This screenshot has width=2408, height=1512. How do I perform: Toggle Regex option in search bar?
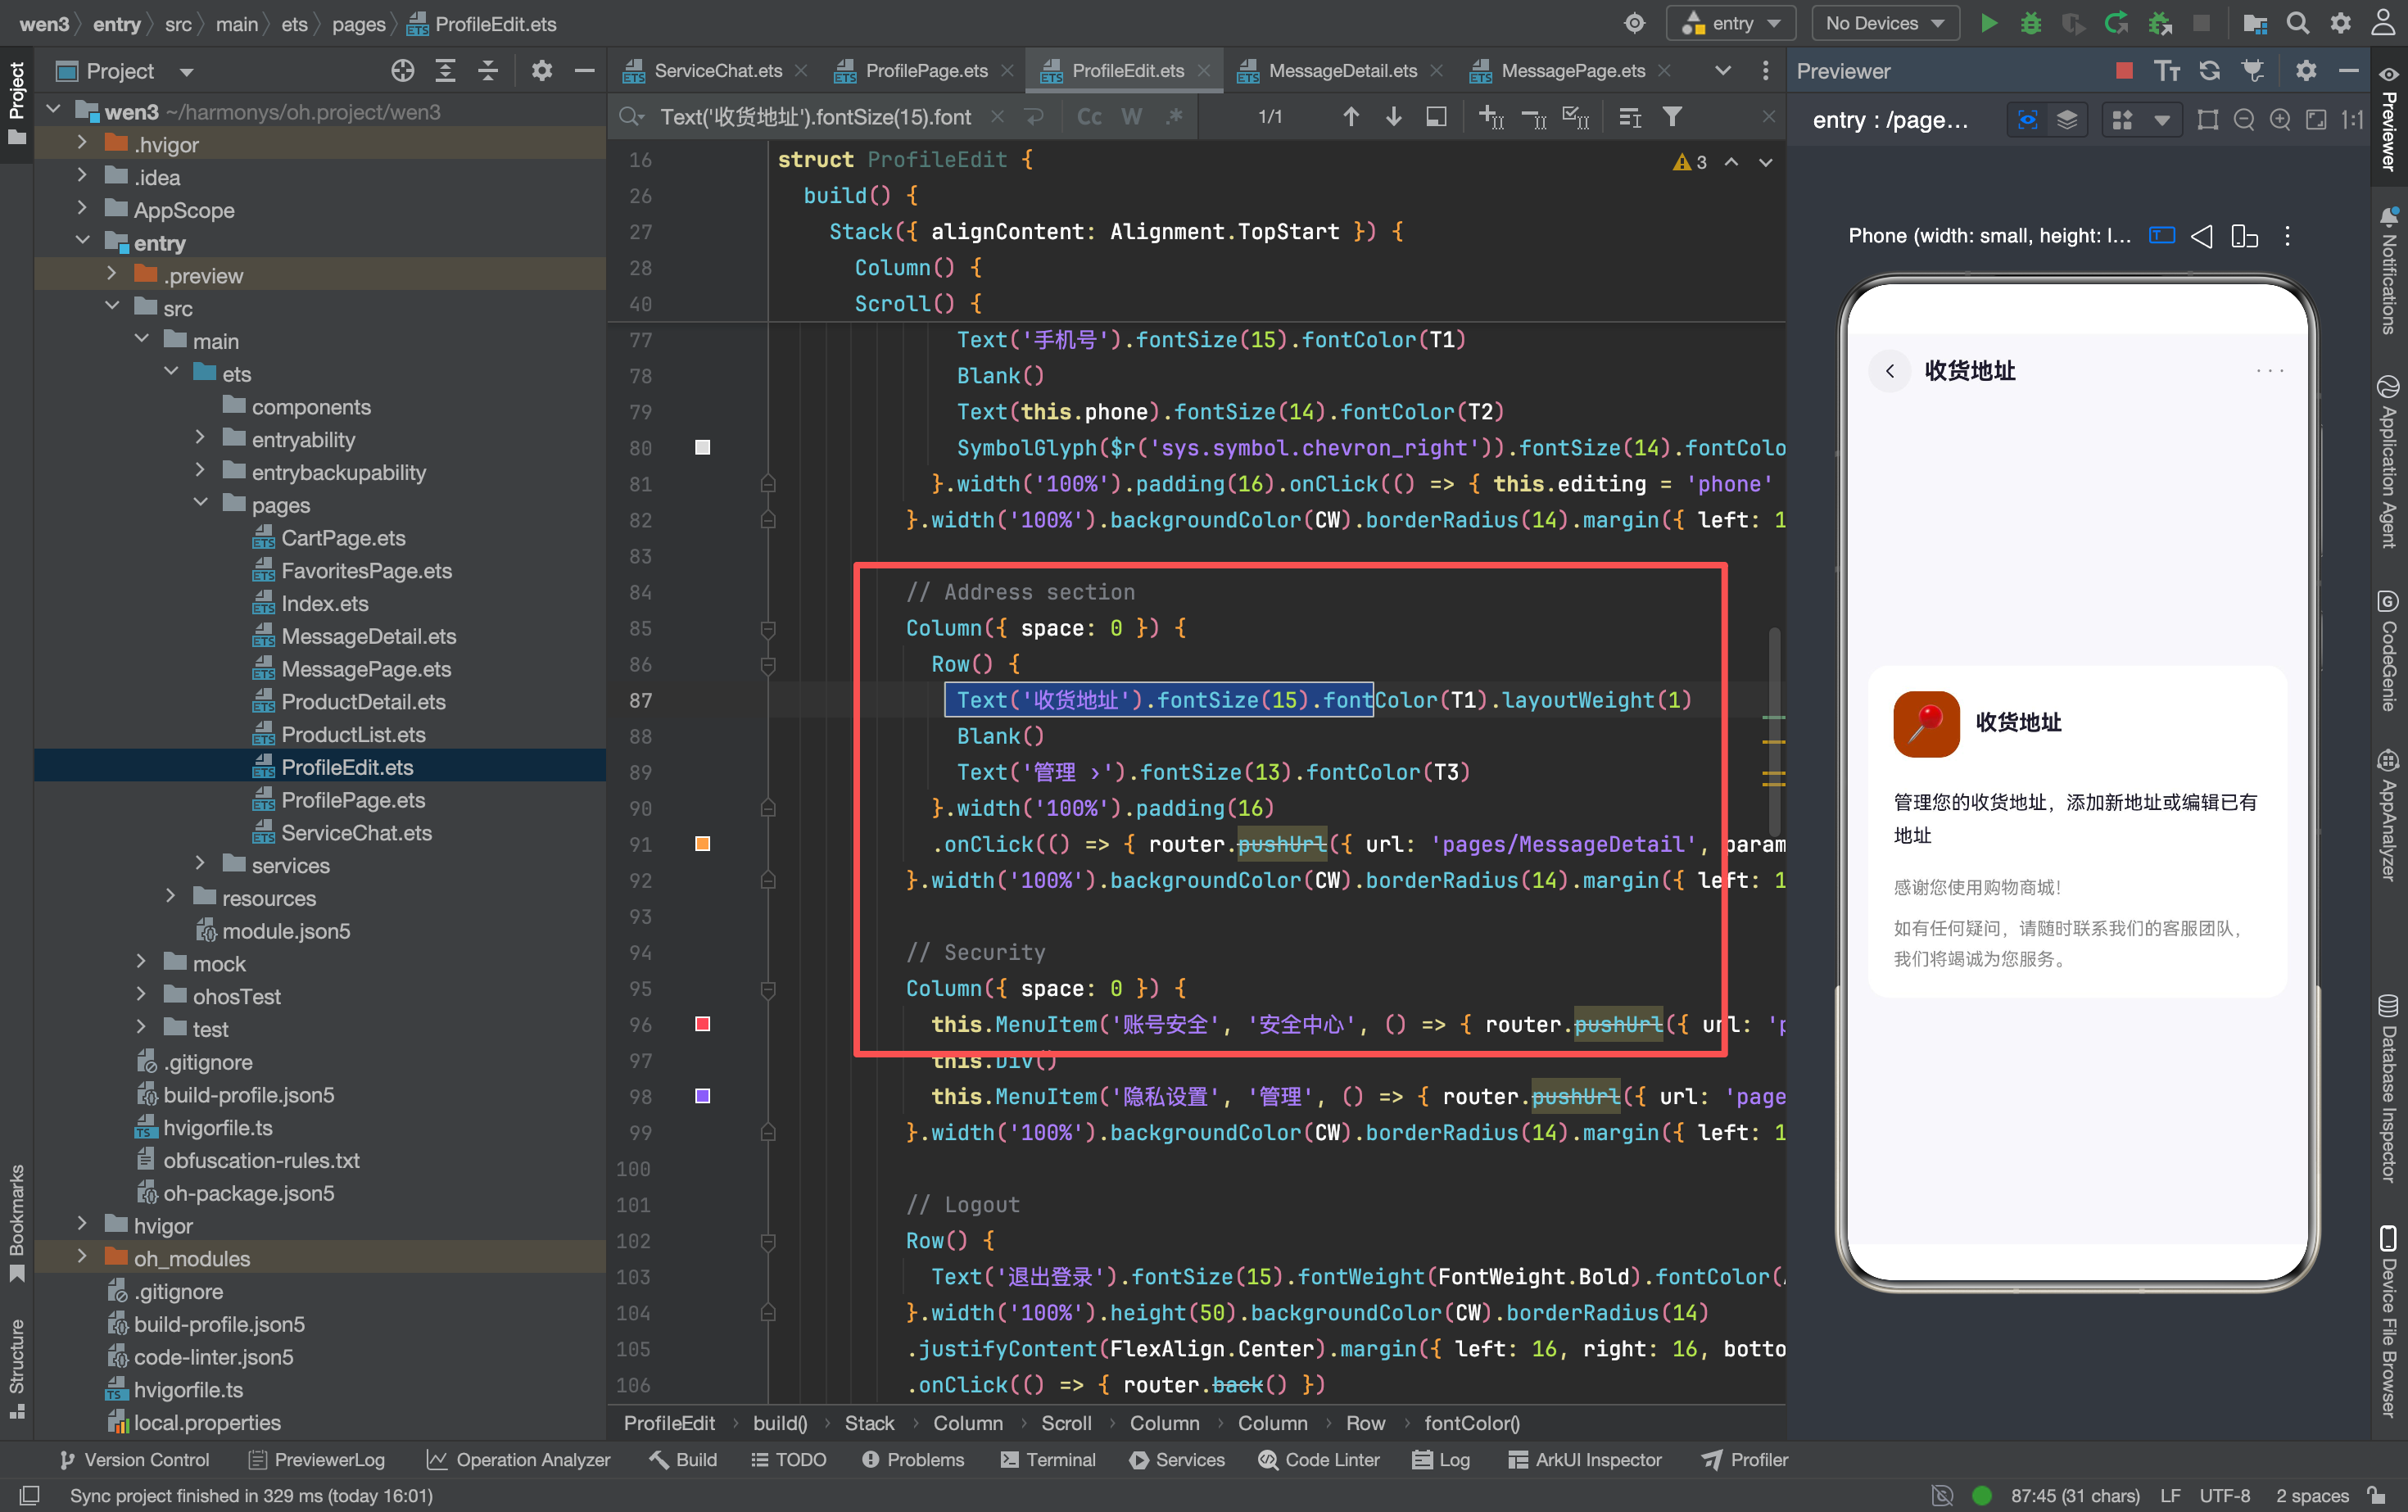pyautogui.click(x=1174, y=117)
